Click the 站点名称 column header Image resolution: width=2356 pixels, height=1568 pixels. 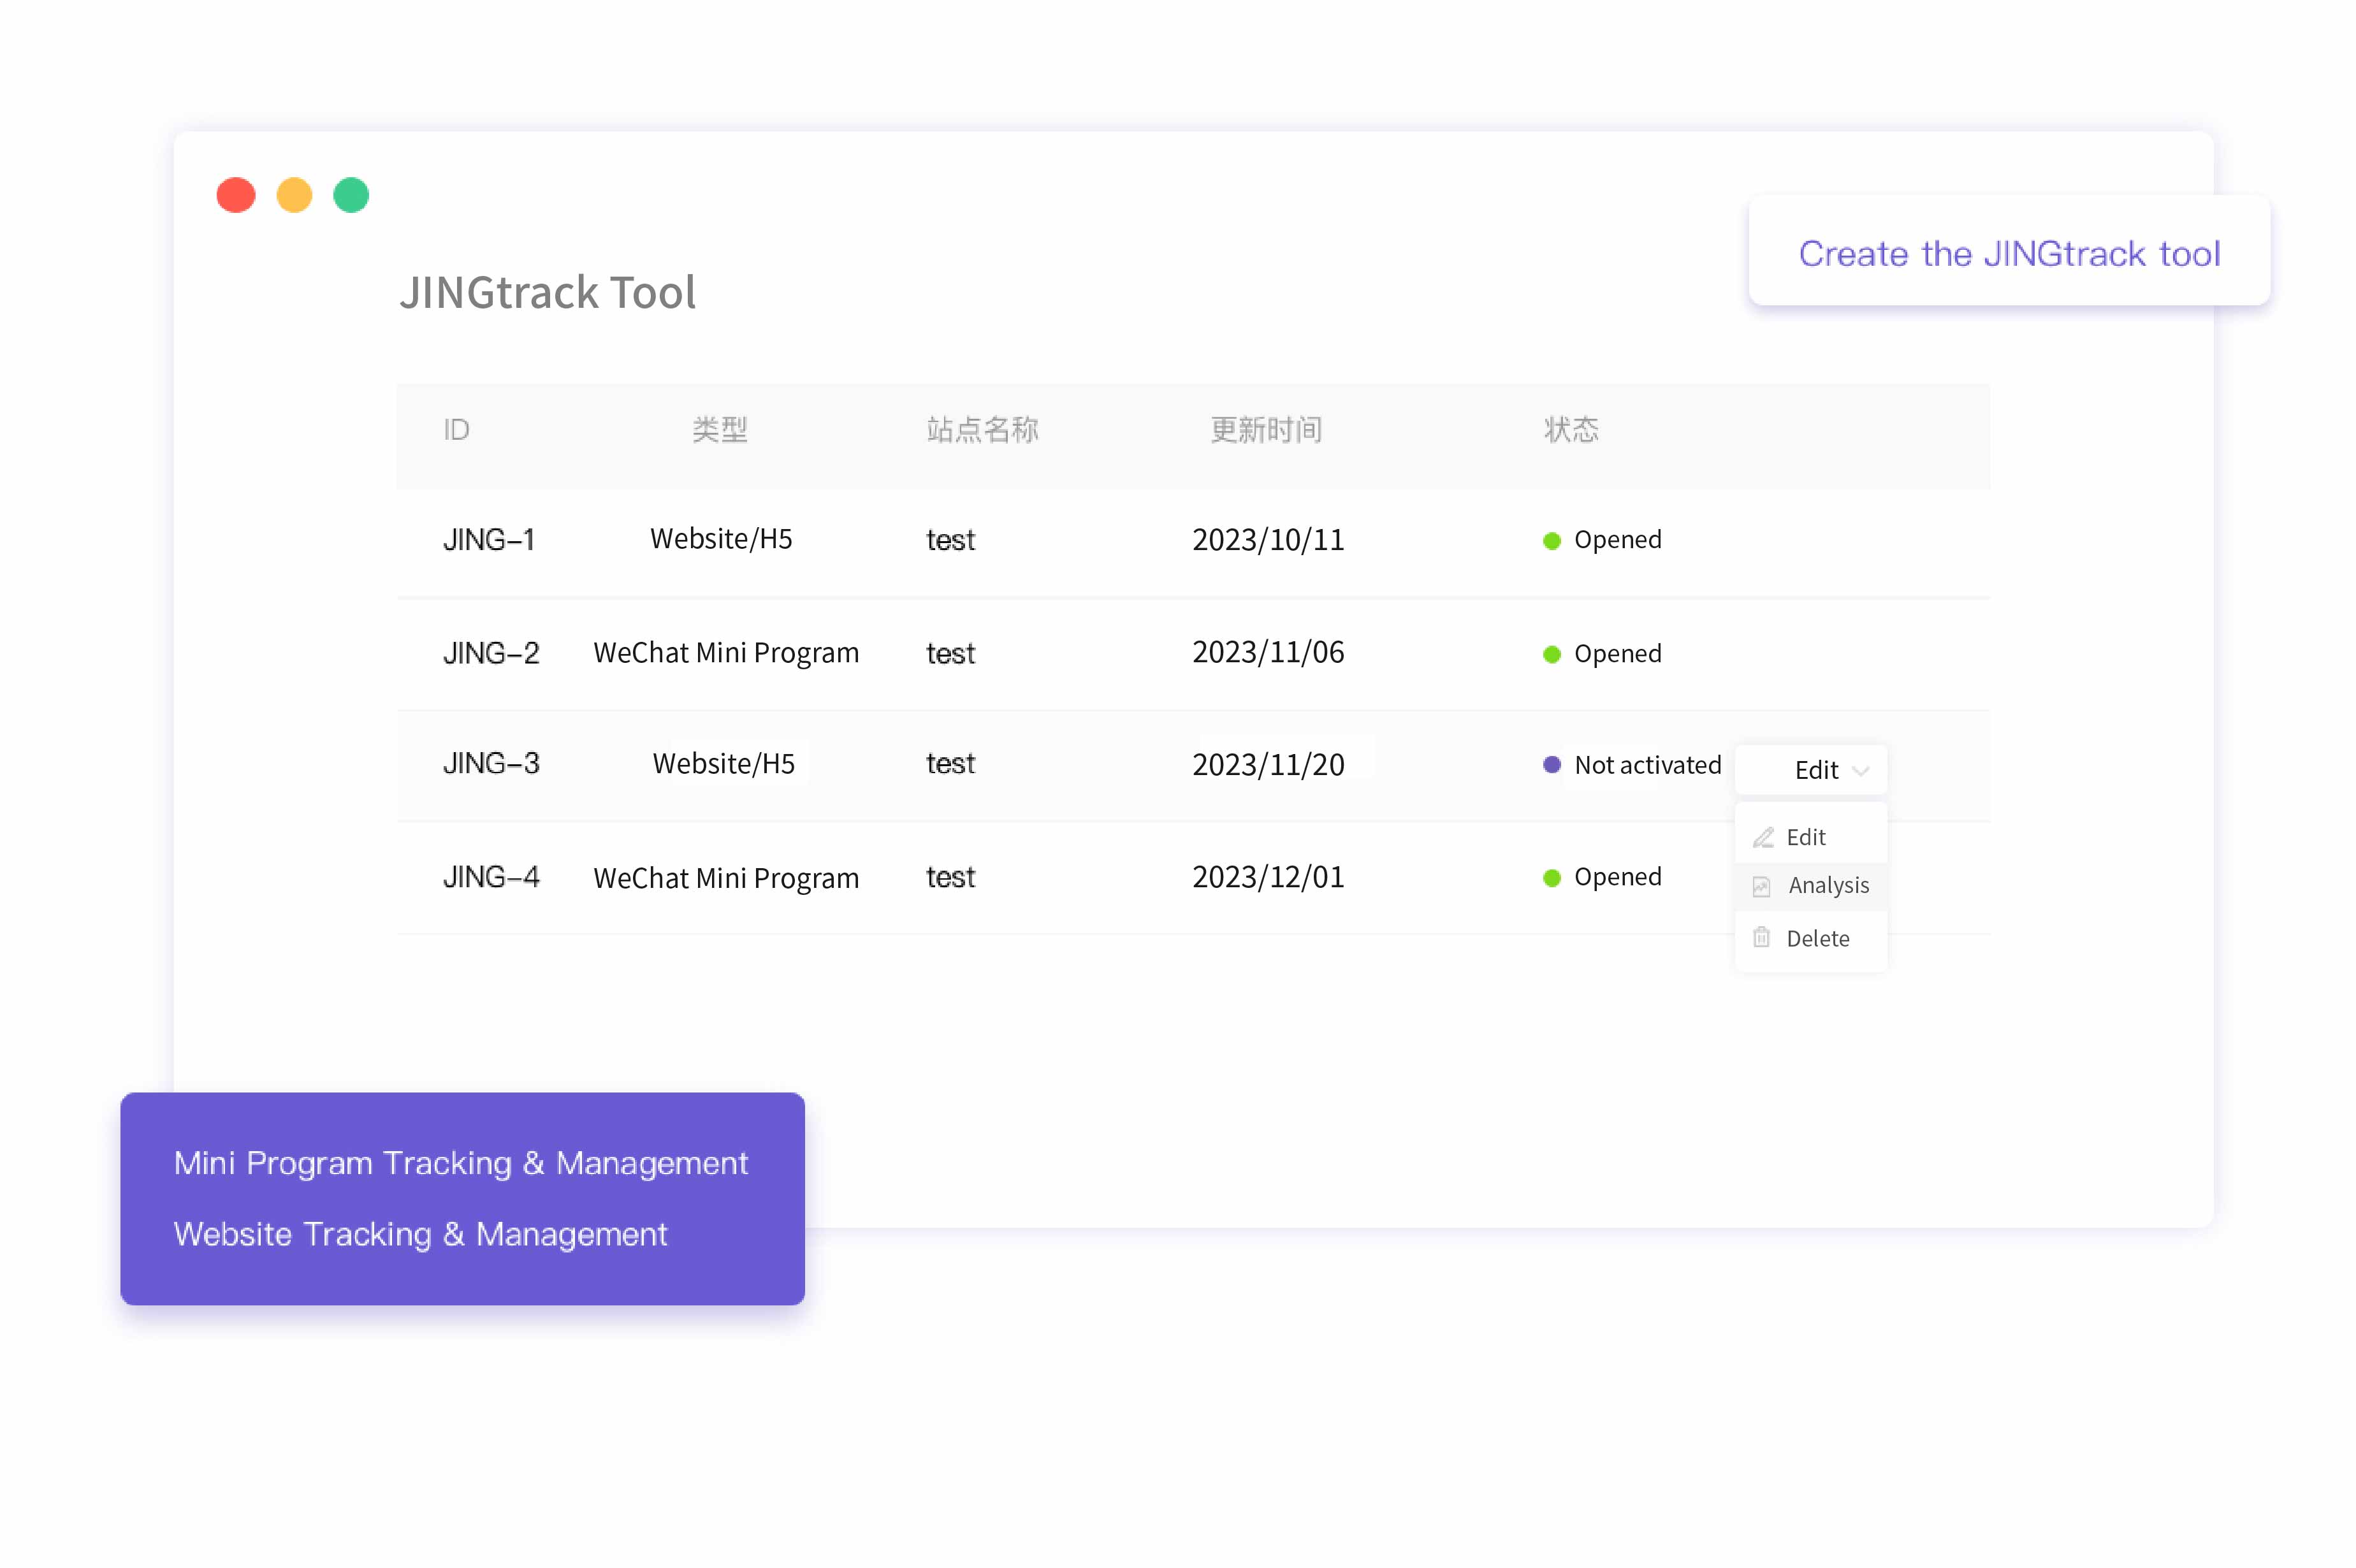point(982,430)
